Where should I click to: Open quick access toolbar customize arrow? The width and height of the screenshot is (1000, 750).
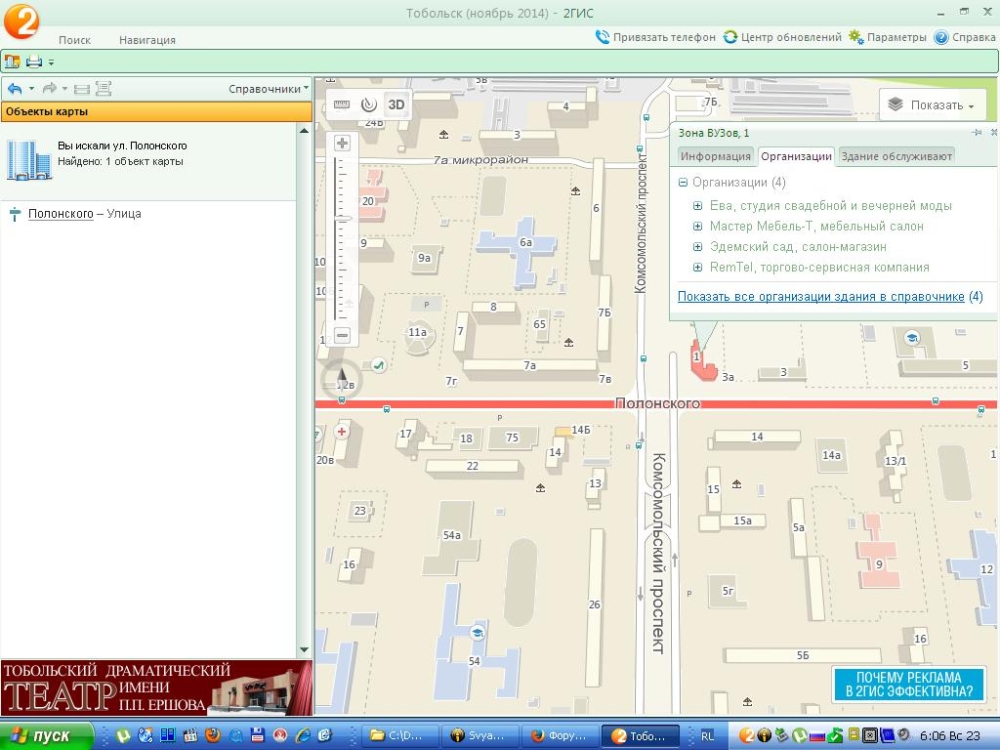[x=51, y=62]
